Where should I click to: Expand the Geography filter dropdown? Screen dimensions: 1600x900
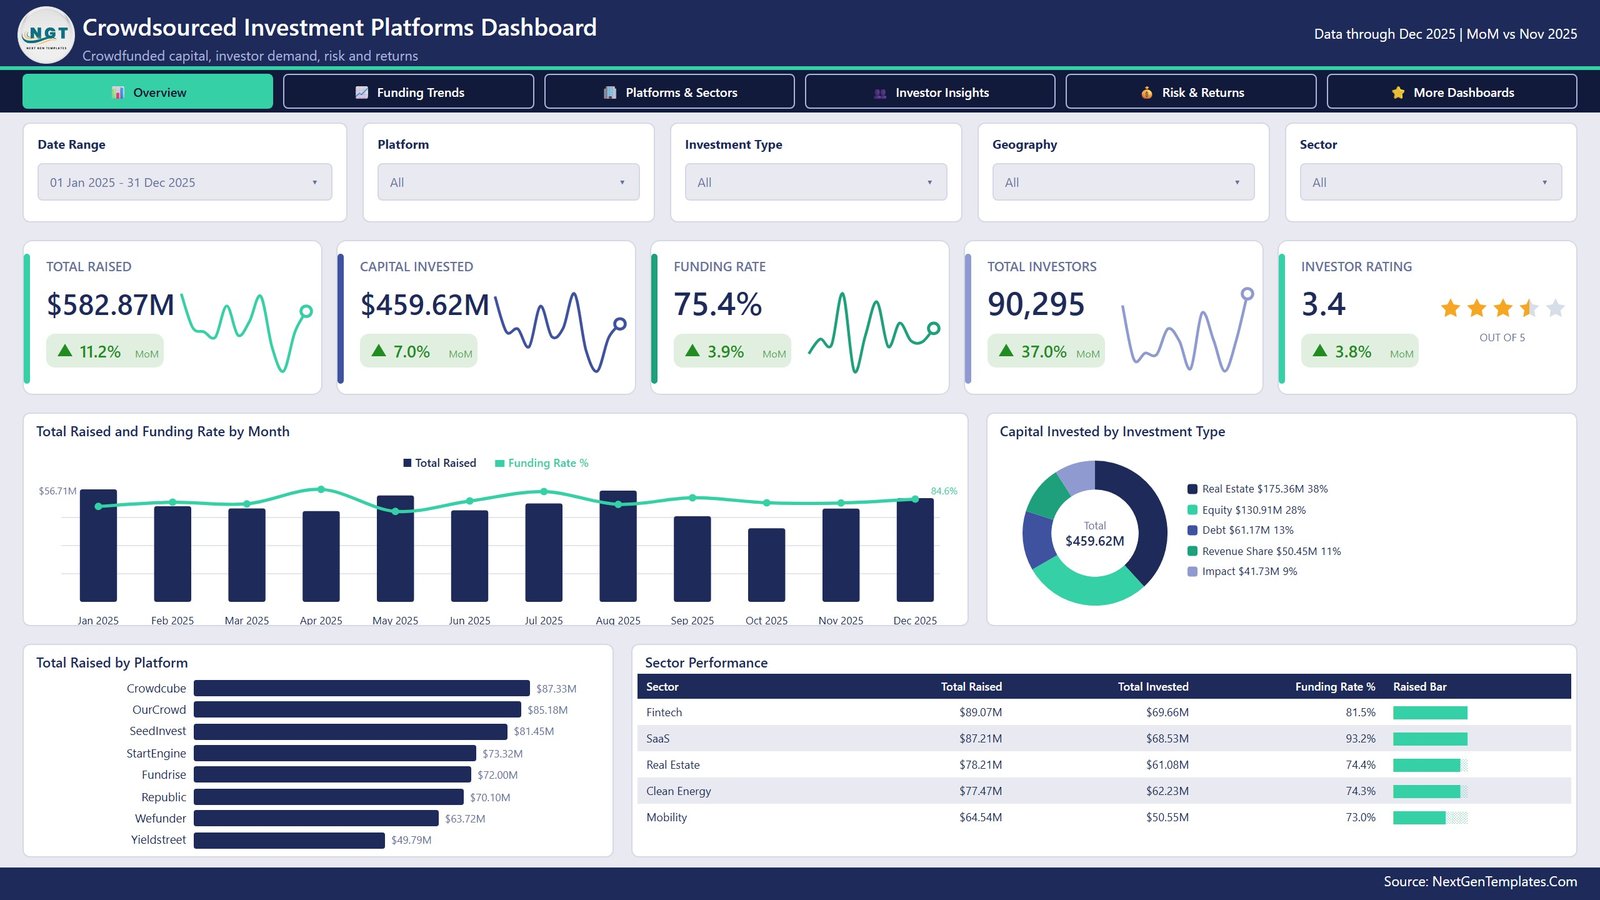(1123, 182)
